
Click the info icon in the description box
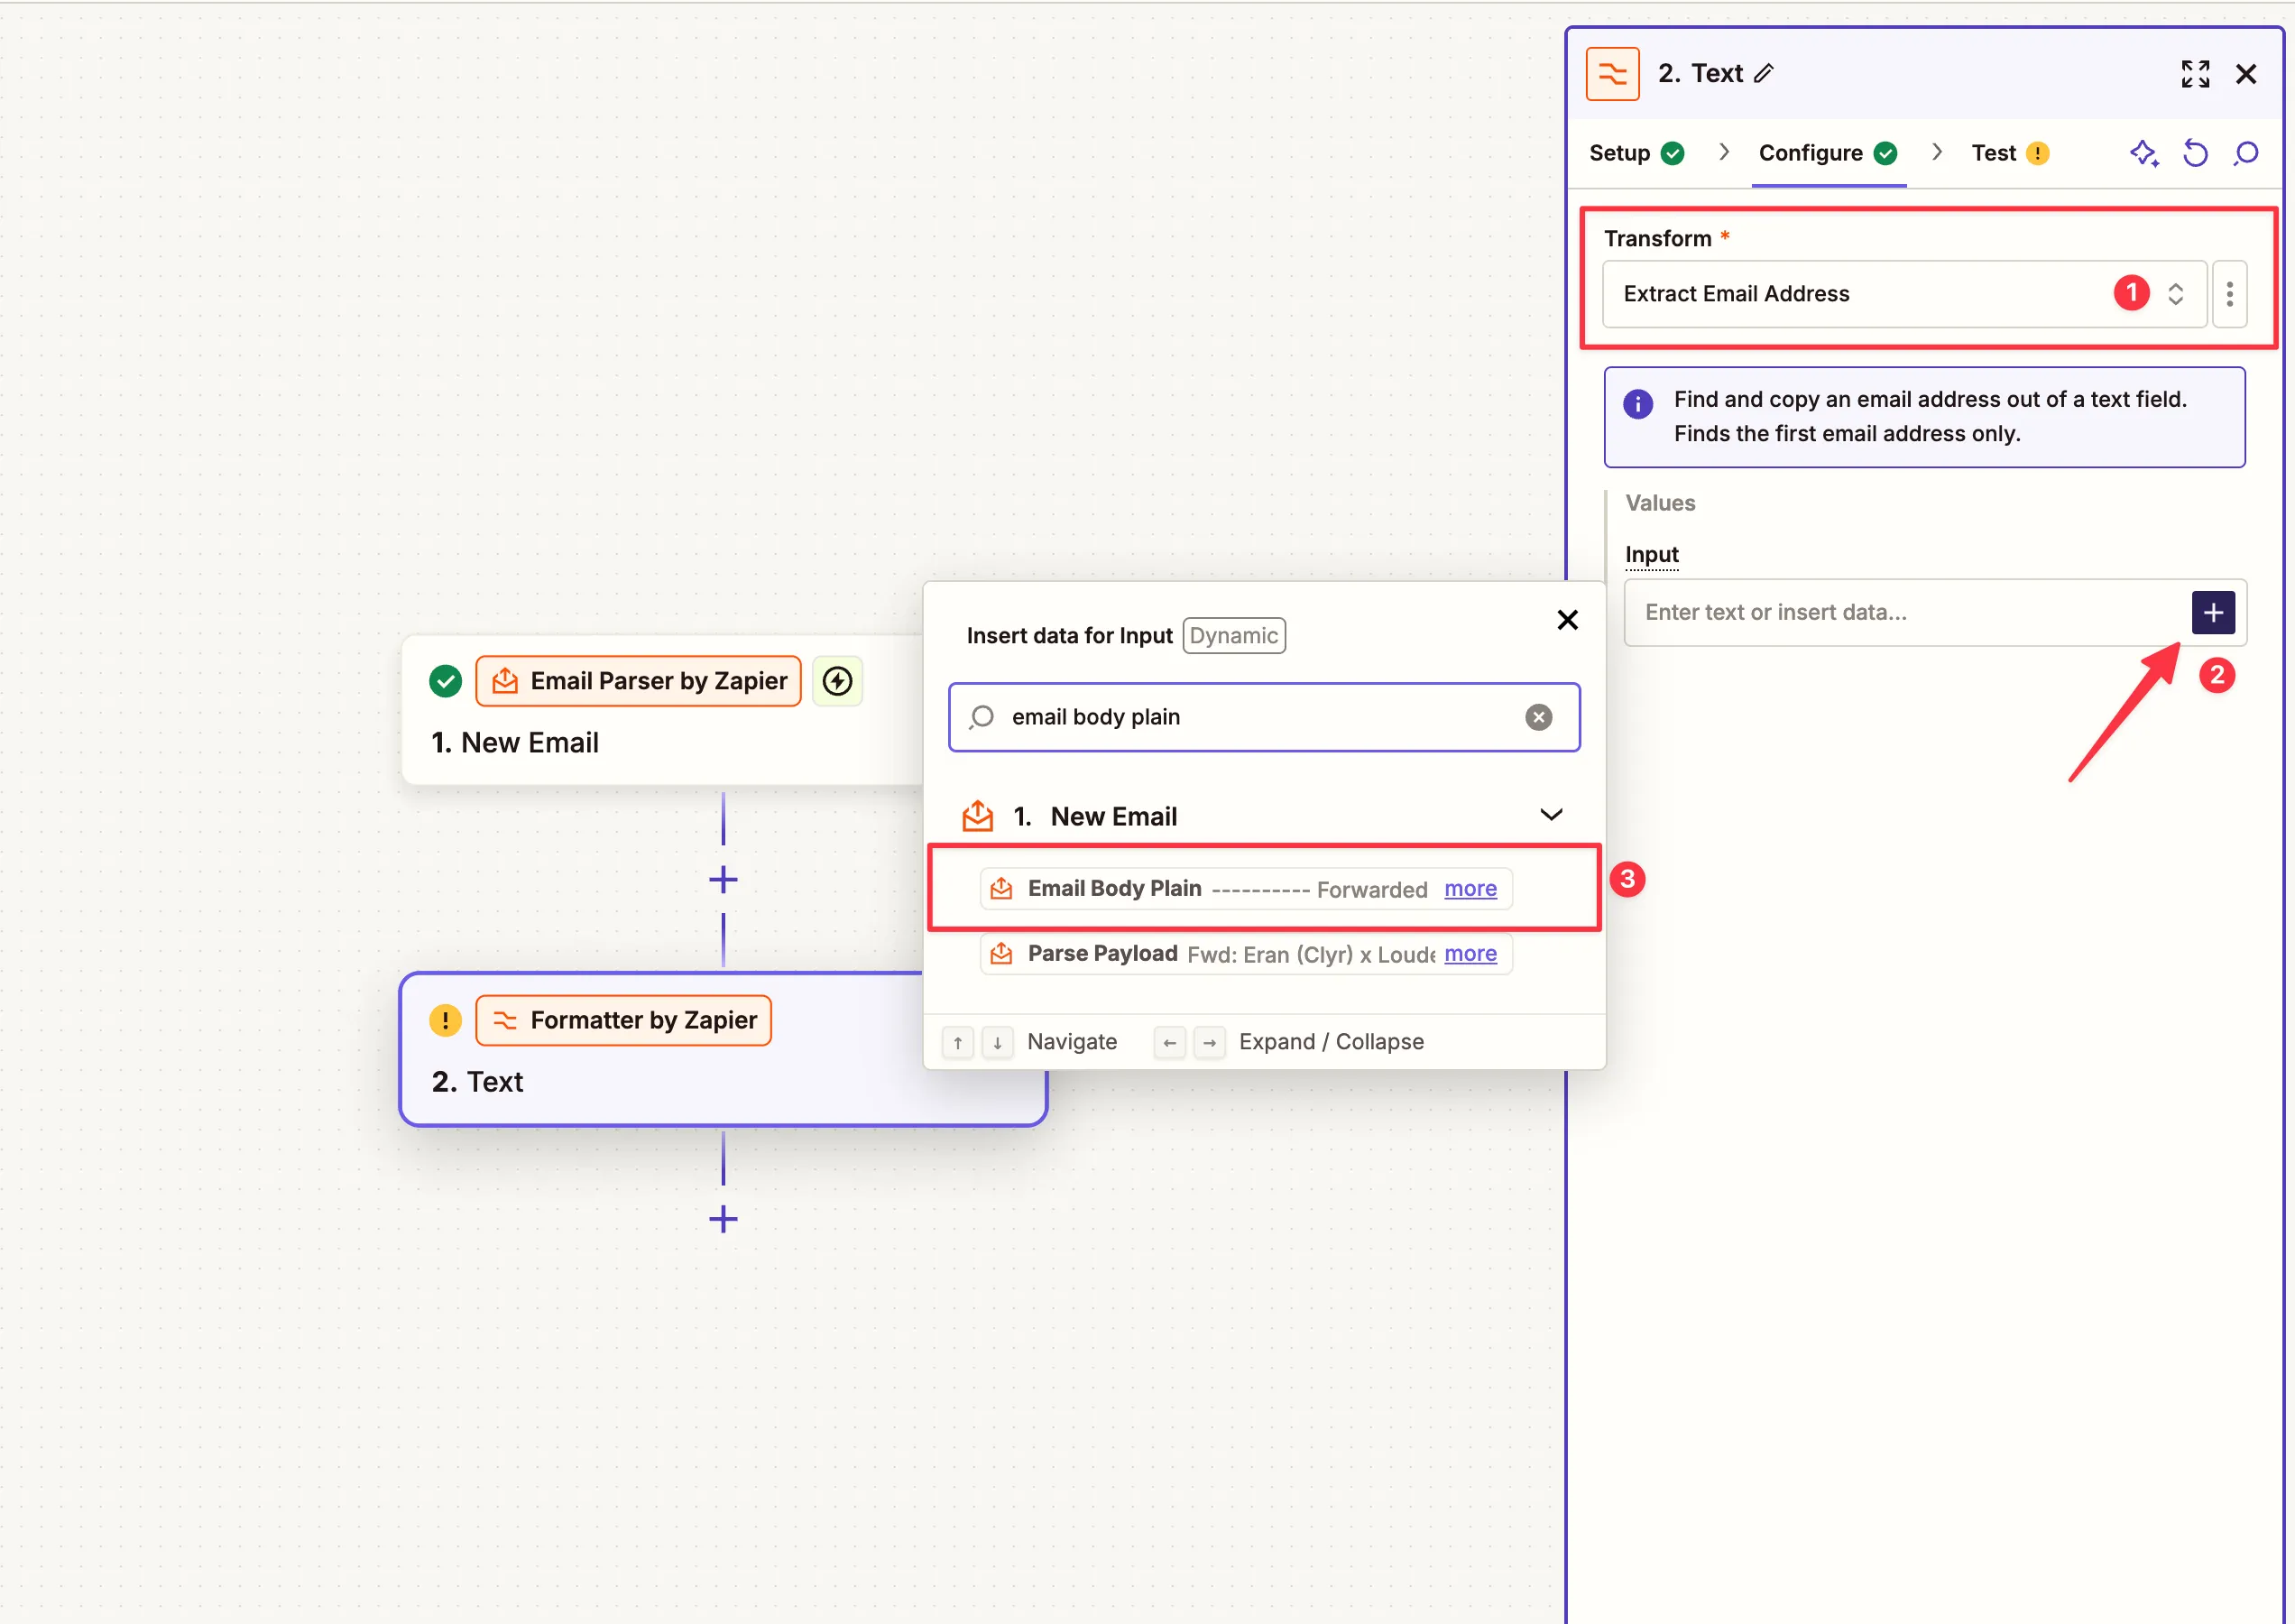pyautogui.click(x=1637, y=404)
